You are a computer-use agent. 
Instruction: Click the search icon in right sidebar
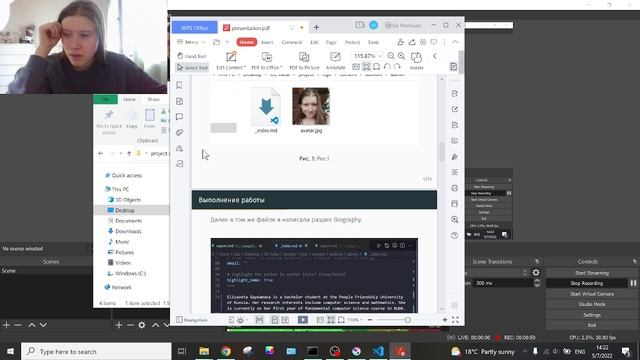pyautogui.click(x=455, y=220)
